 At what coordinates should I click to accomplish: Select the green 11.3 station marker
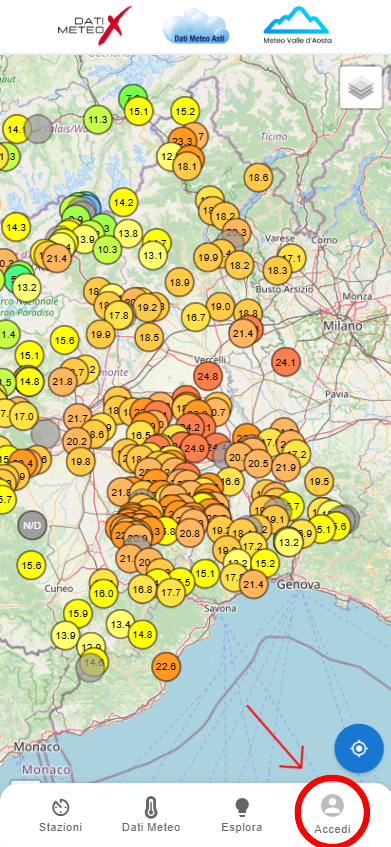pyautogui.click(x=98, y=120)
